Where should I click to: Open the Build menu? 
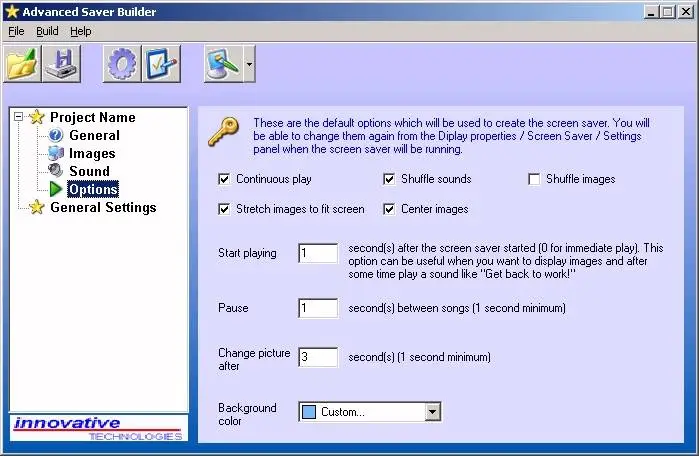47,31
